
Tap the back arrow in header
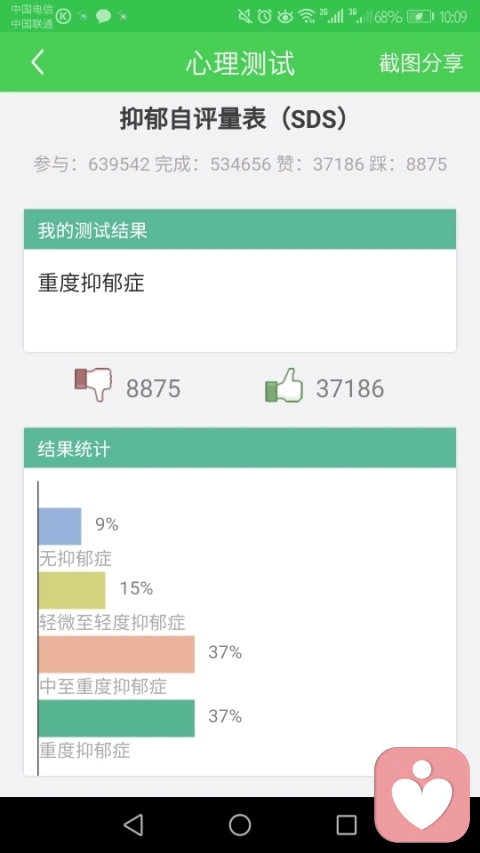[x=37, y=63]
